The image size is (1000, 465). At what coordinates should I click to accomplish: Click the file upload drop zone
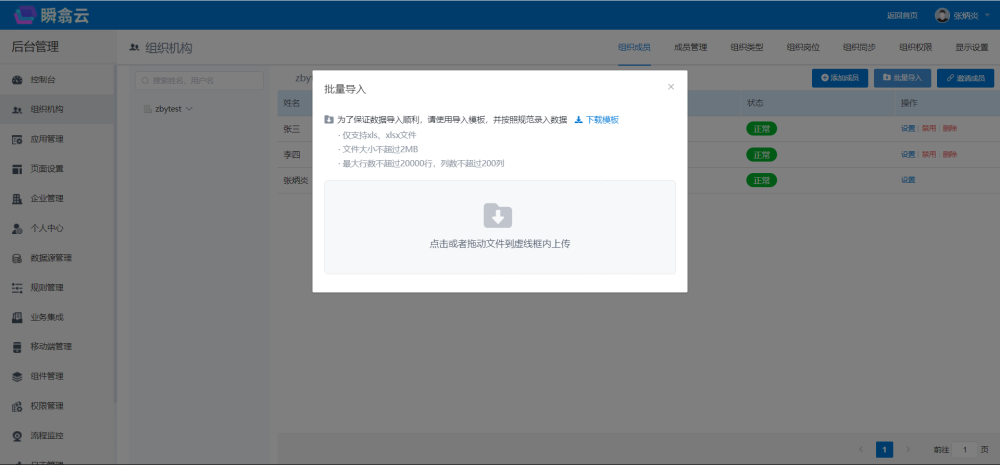coord(499,227)
